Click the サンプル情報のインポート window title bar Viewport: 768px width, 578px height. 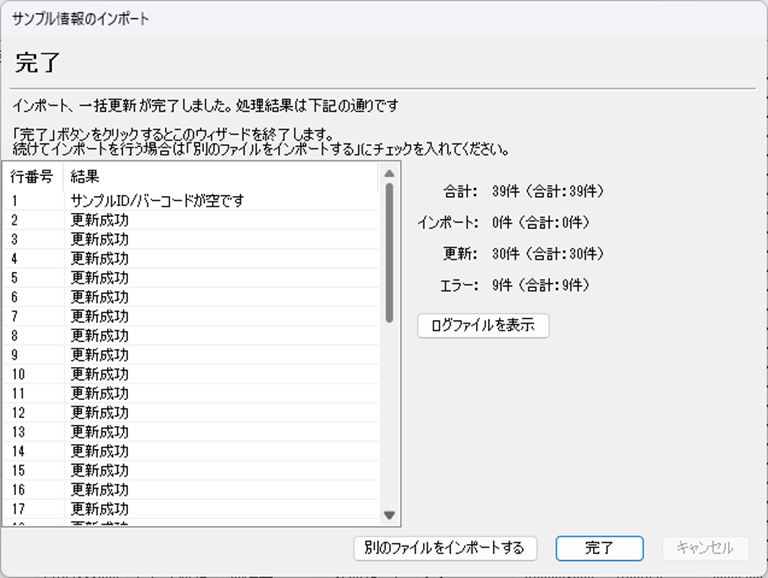[384, 19]
